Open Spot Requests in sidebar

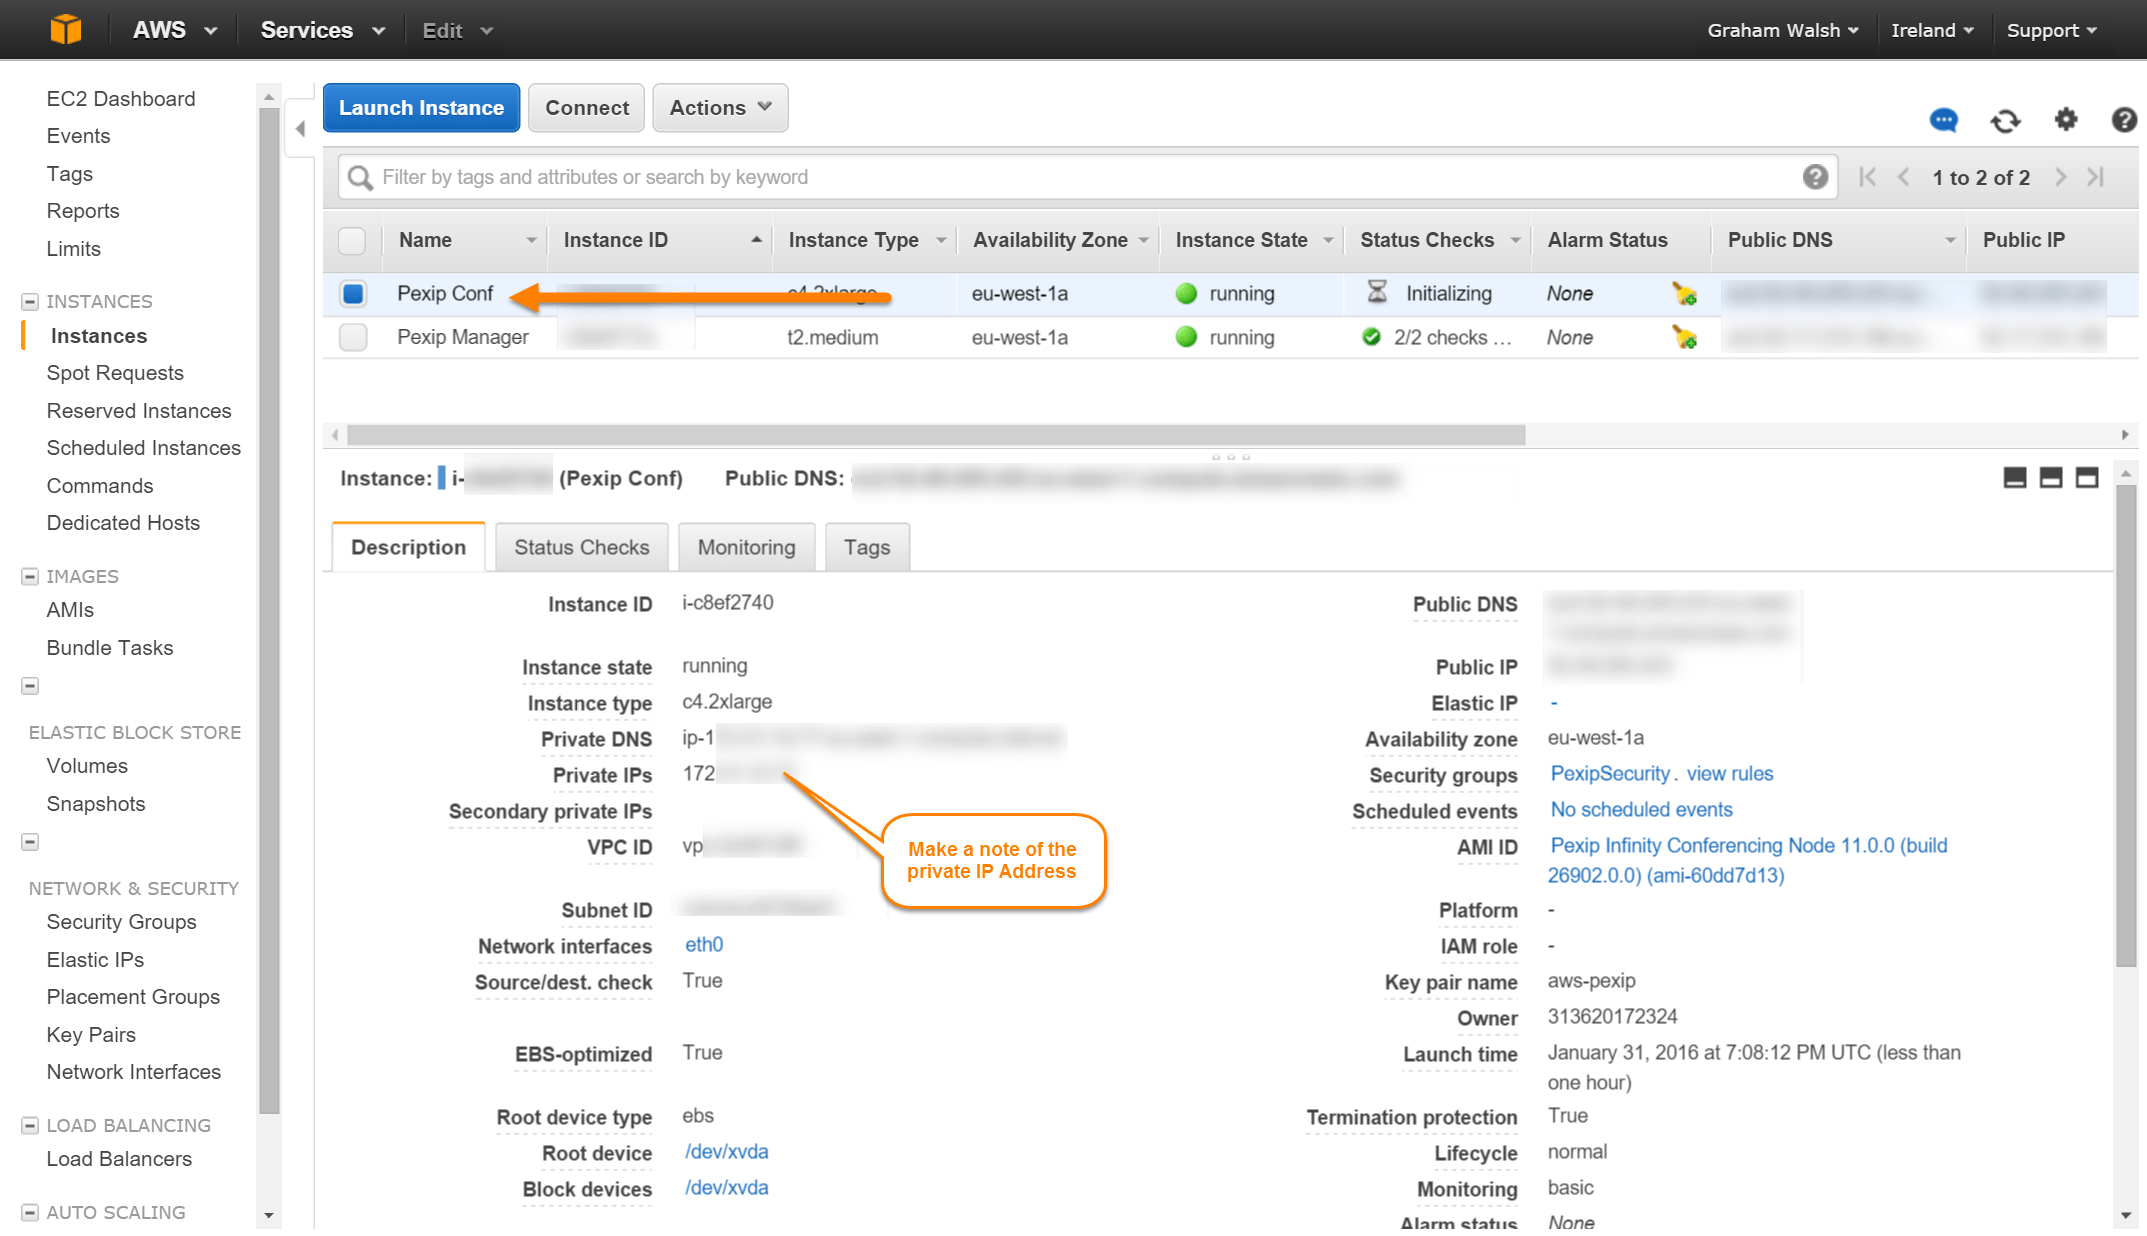[115, 372]
